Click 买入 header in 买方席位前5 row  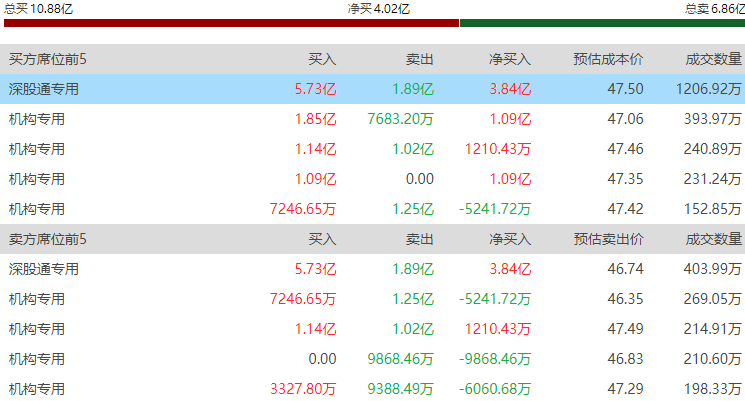[x=322, y=59]
